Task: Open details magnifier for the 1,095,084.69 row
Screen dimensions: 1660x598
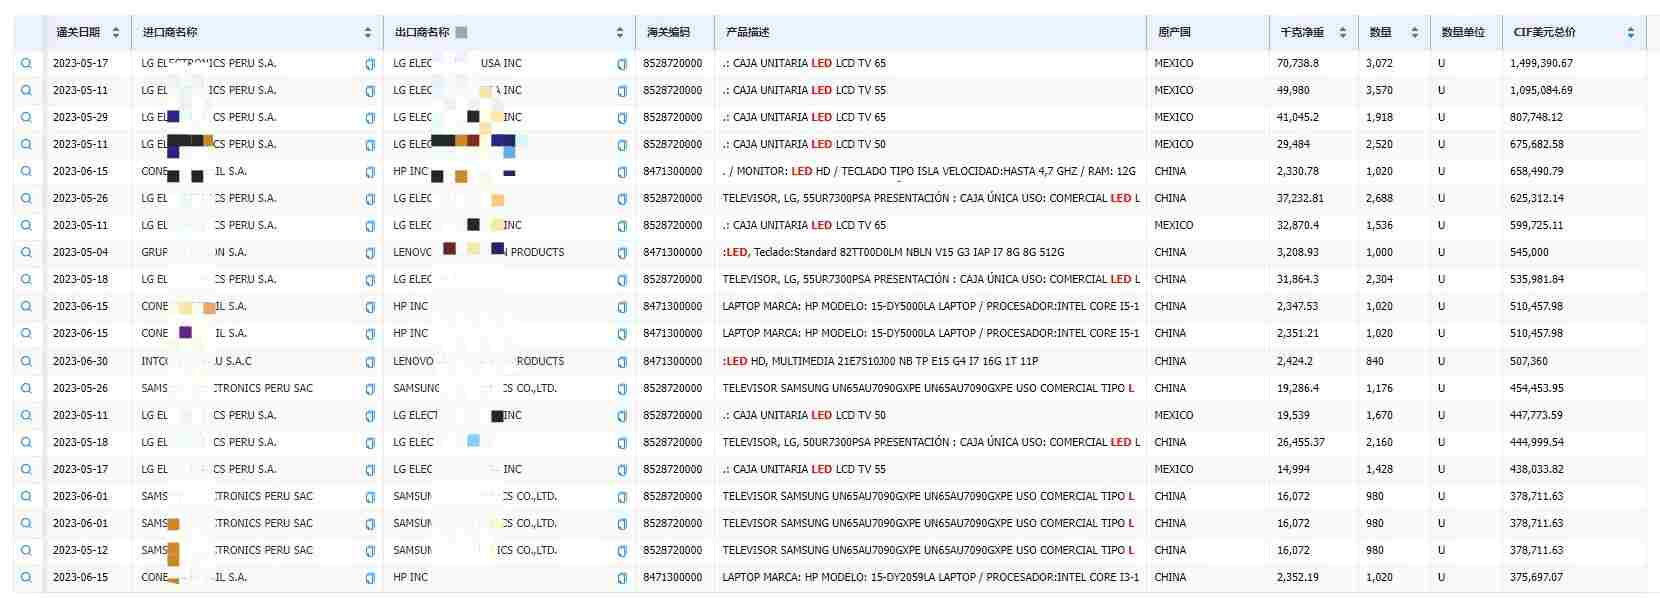Action: click(26, 90)
